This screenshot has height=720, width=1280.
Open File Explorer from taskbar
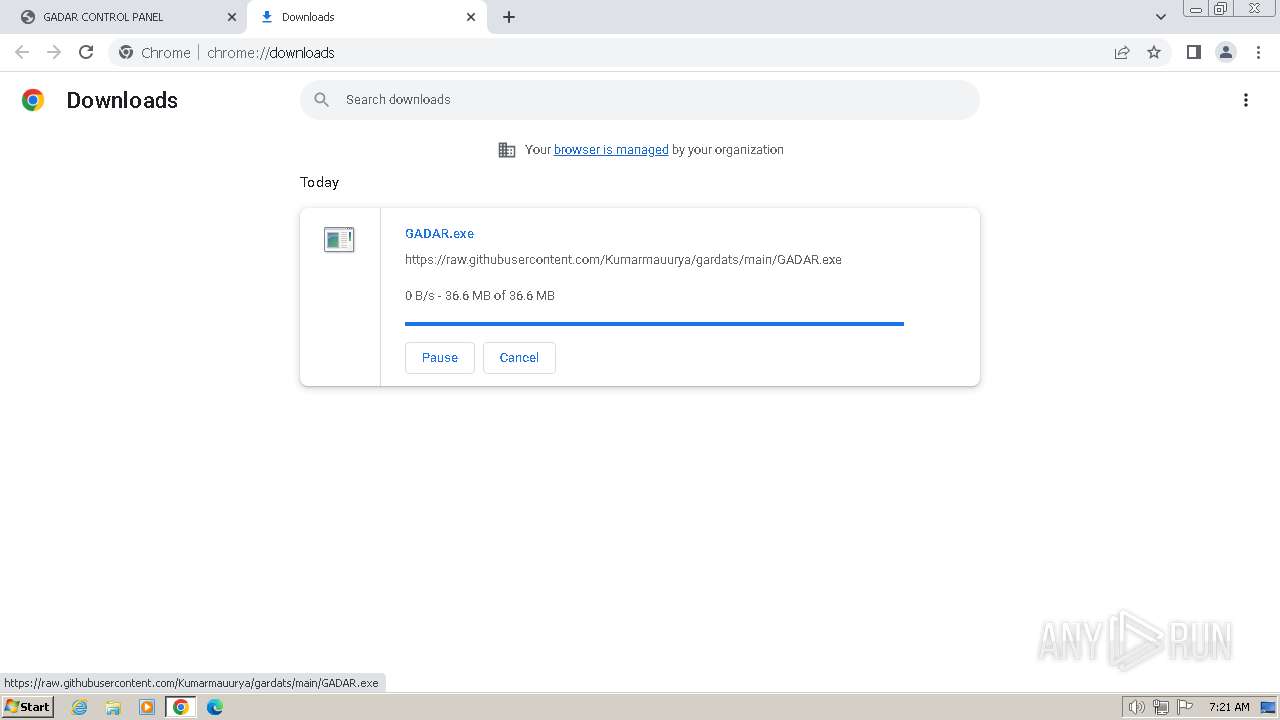113,707
